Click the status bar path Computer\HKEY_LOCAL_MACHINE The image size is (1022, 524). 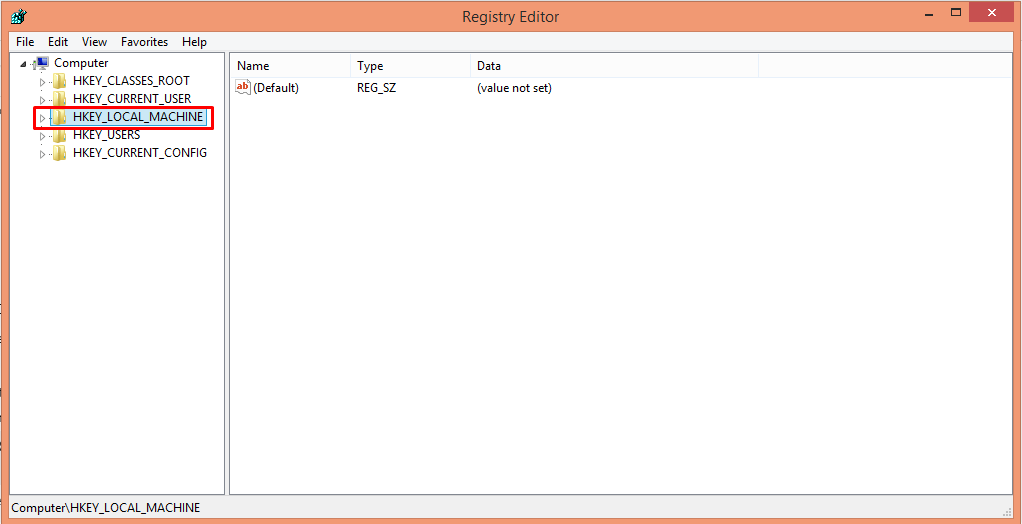[106, 507]
